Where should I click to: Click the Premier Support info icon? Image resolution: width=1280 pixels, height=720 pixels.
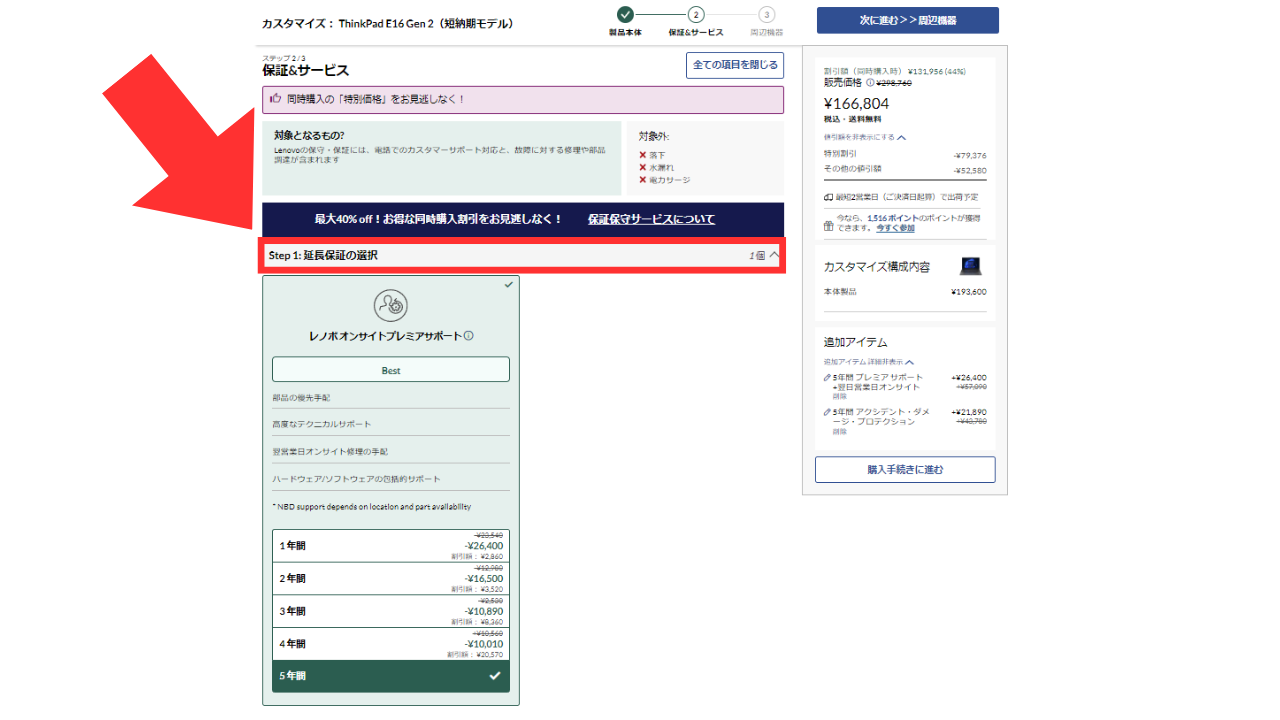pos(469,336)
